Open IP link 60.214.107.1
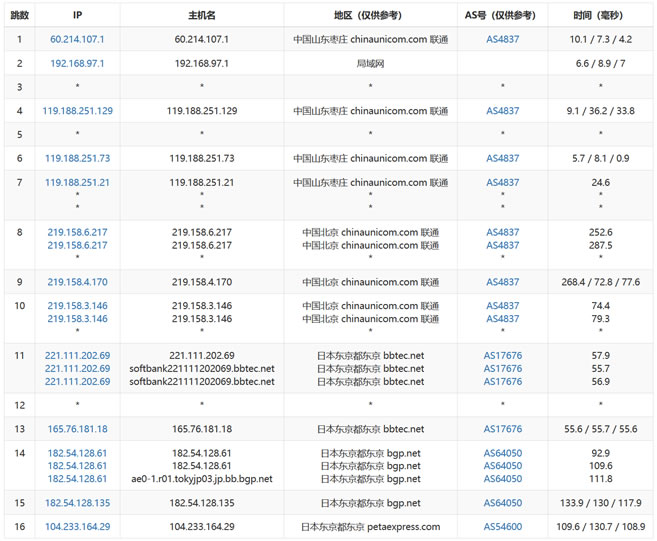Viewport: 657px width, 541px height. coord(77,39)
